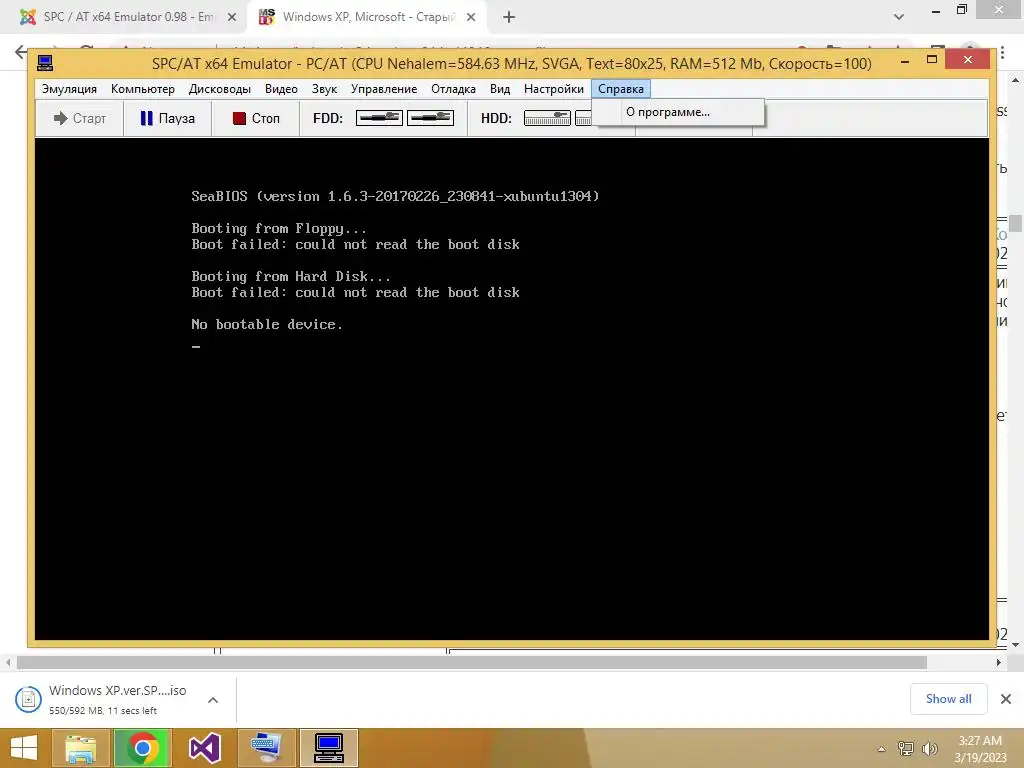The width and height of the screenshot is (1024, 768).
Task: Click the network tray icon
Action: (x=905, y=749)
